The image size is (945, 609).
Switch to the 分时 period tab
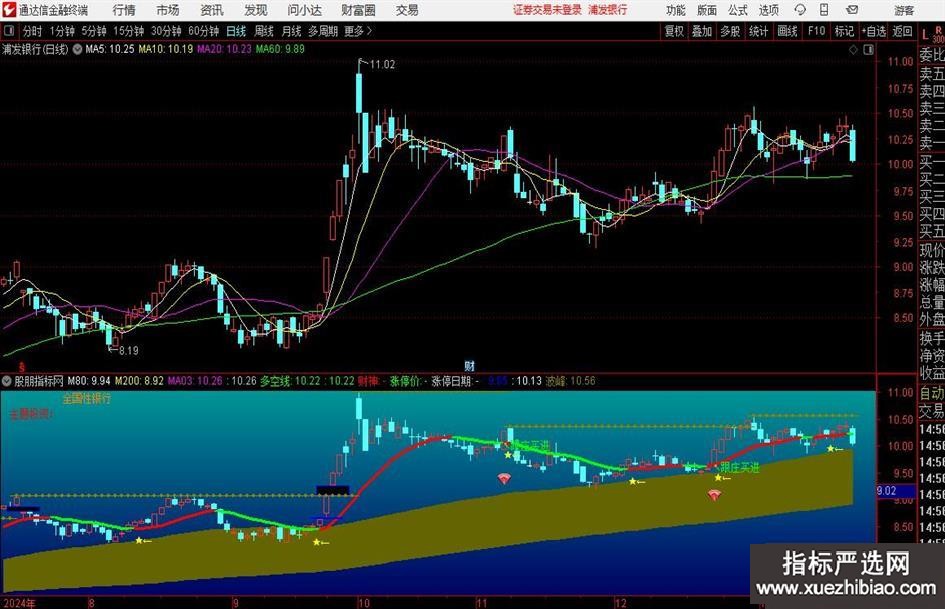pos(33,31)
